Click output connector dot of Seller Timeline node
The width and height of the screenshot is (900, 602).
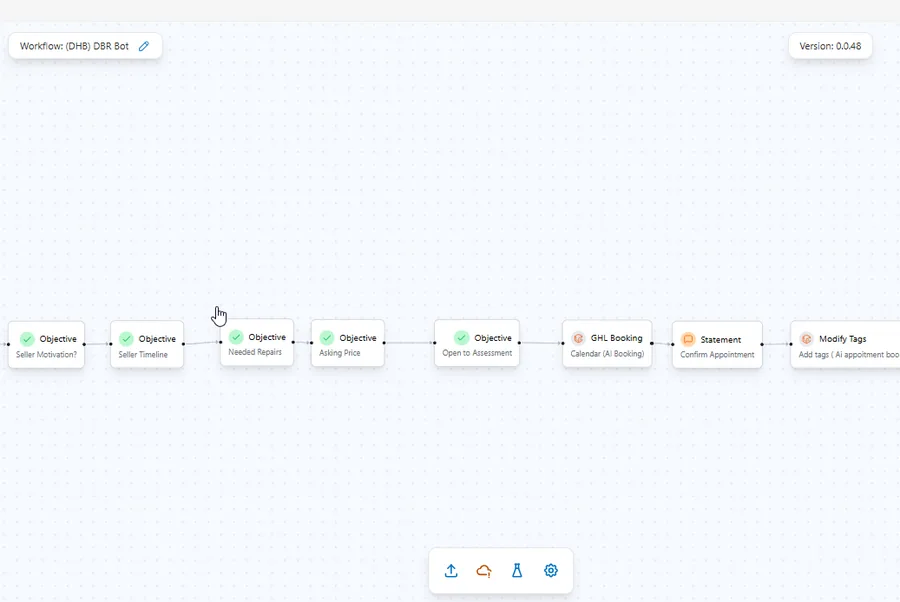[x=184, y=344]
